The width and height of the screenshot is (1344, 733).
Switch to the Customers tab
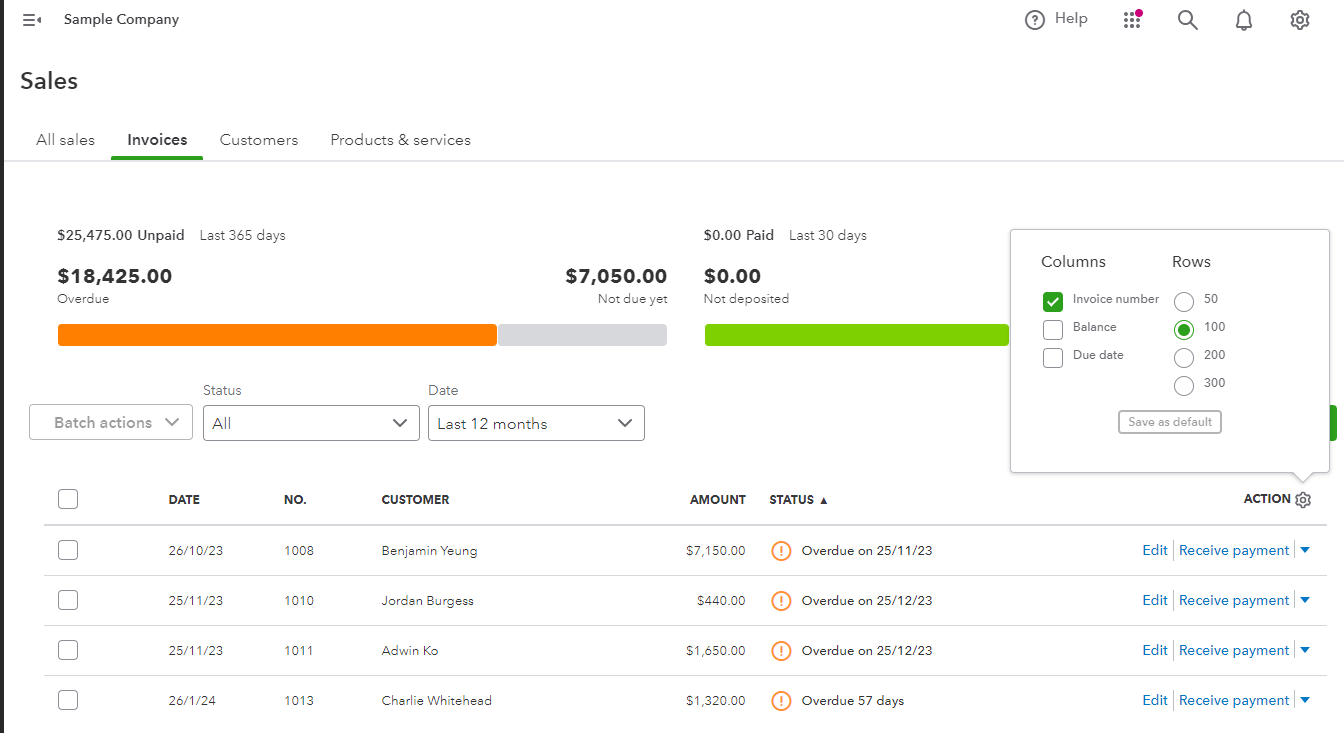258,139
